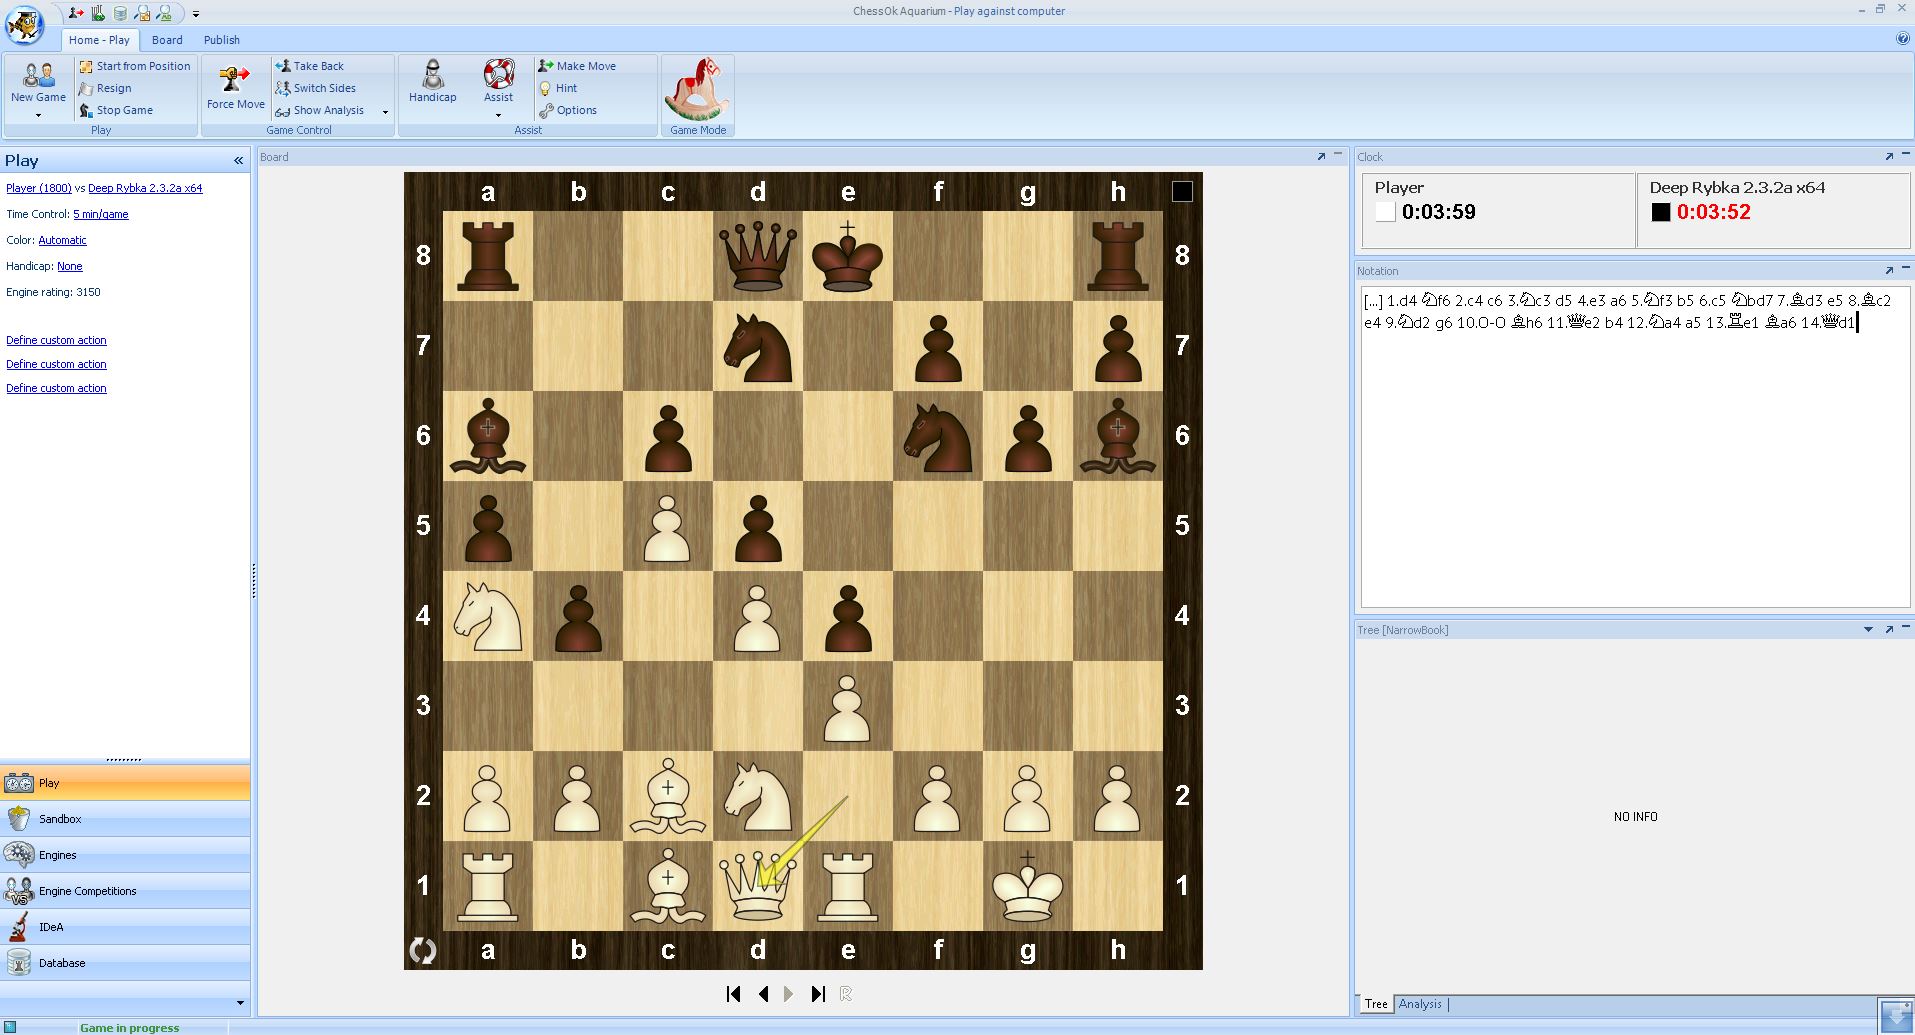The image size is (1915, 1035).
Task: Switch to the Board ribbon tab
Action: [x=167, y=40]
